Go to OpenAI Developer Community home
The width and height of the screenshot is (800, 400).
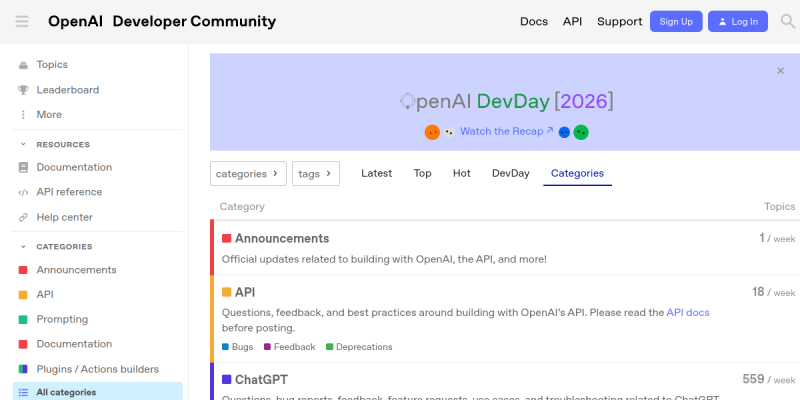[x=162, y=21]
